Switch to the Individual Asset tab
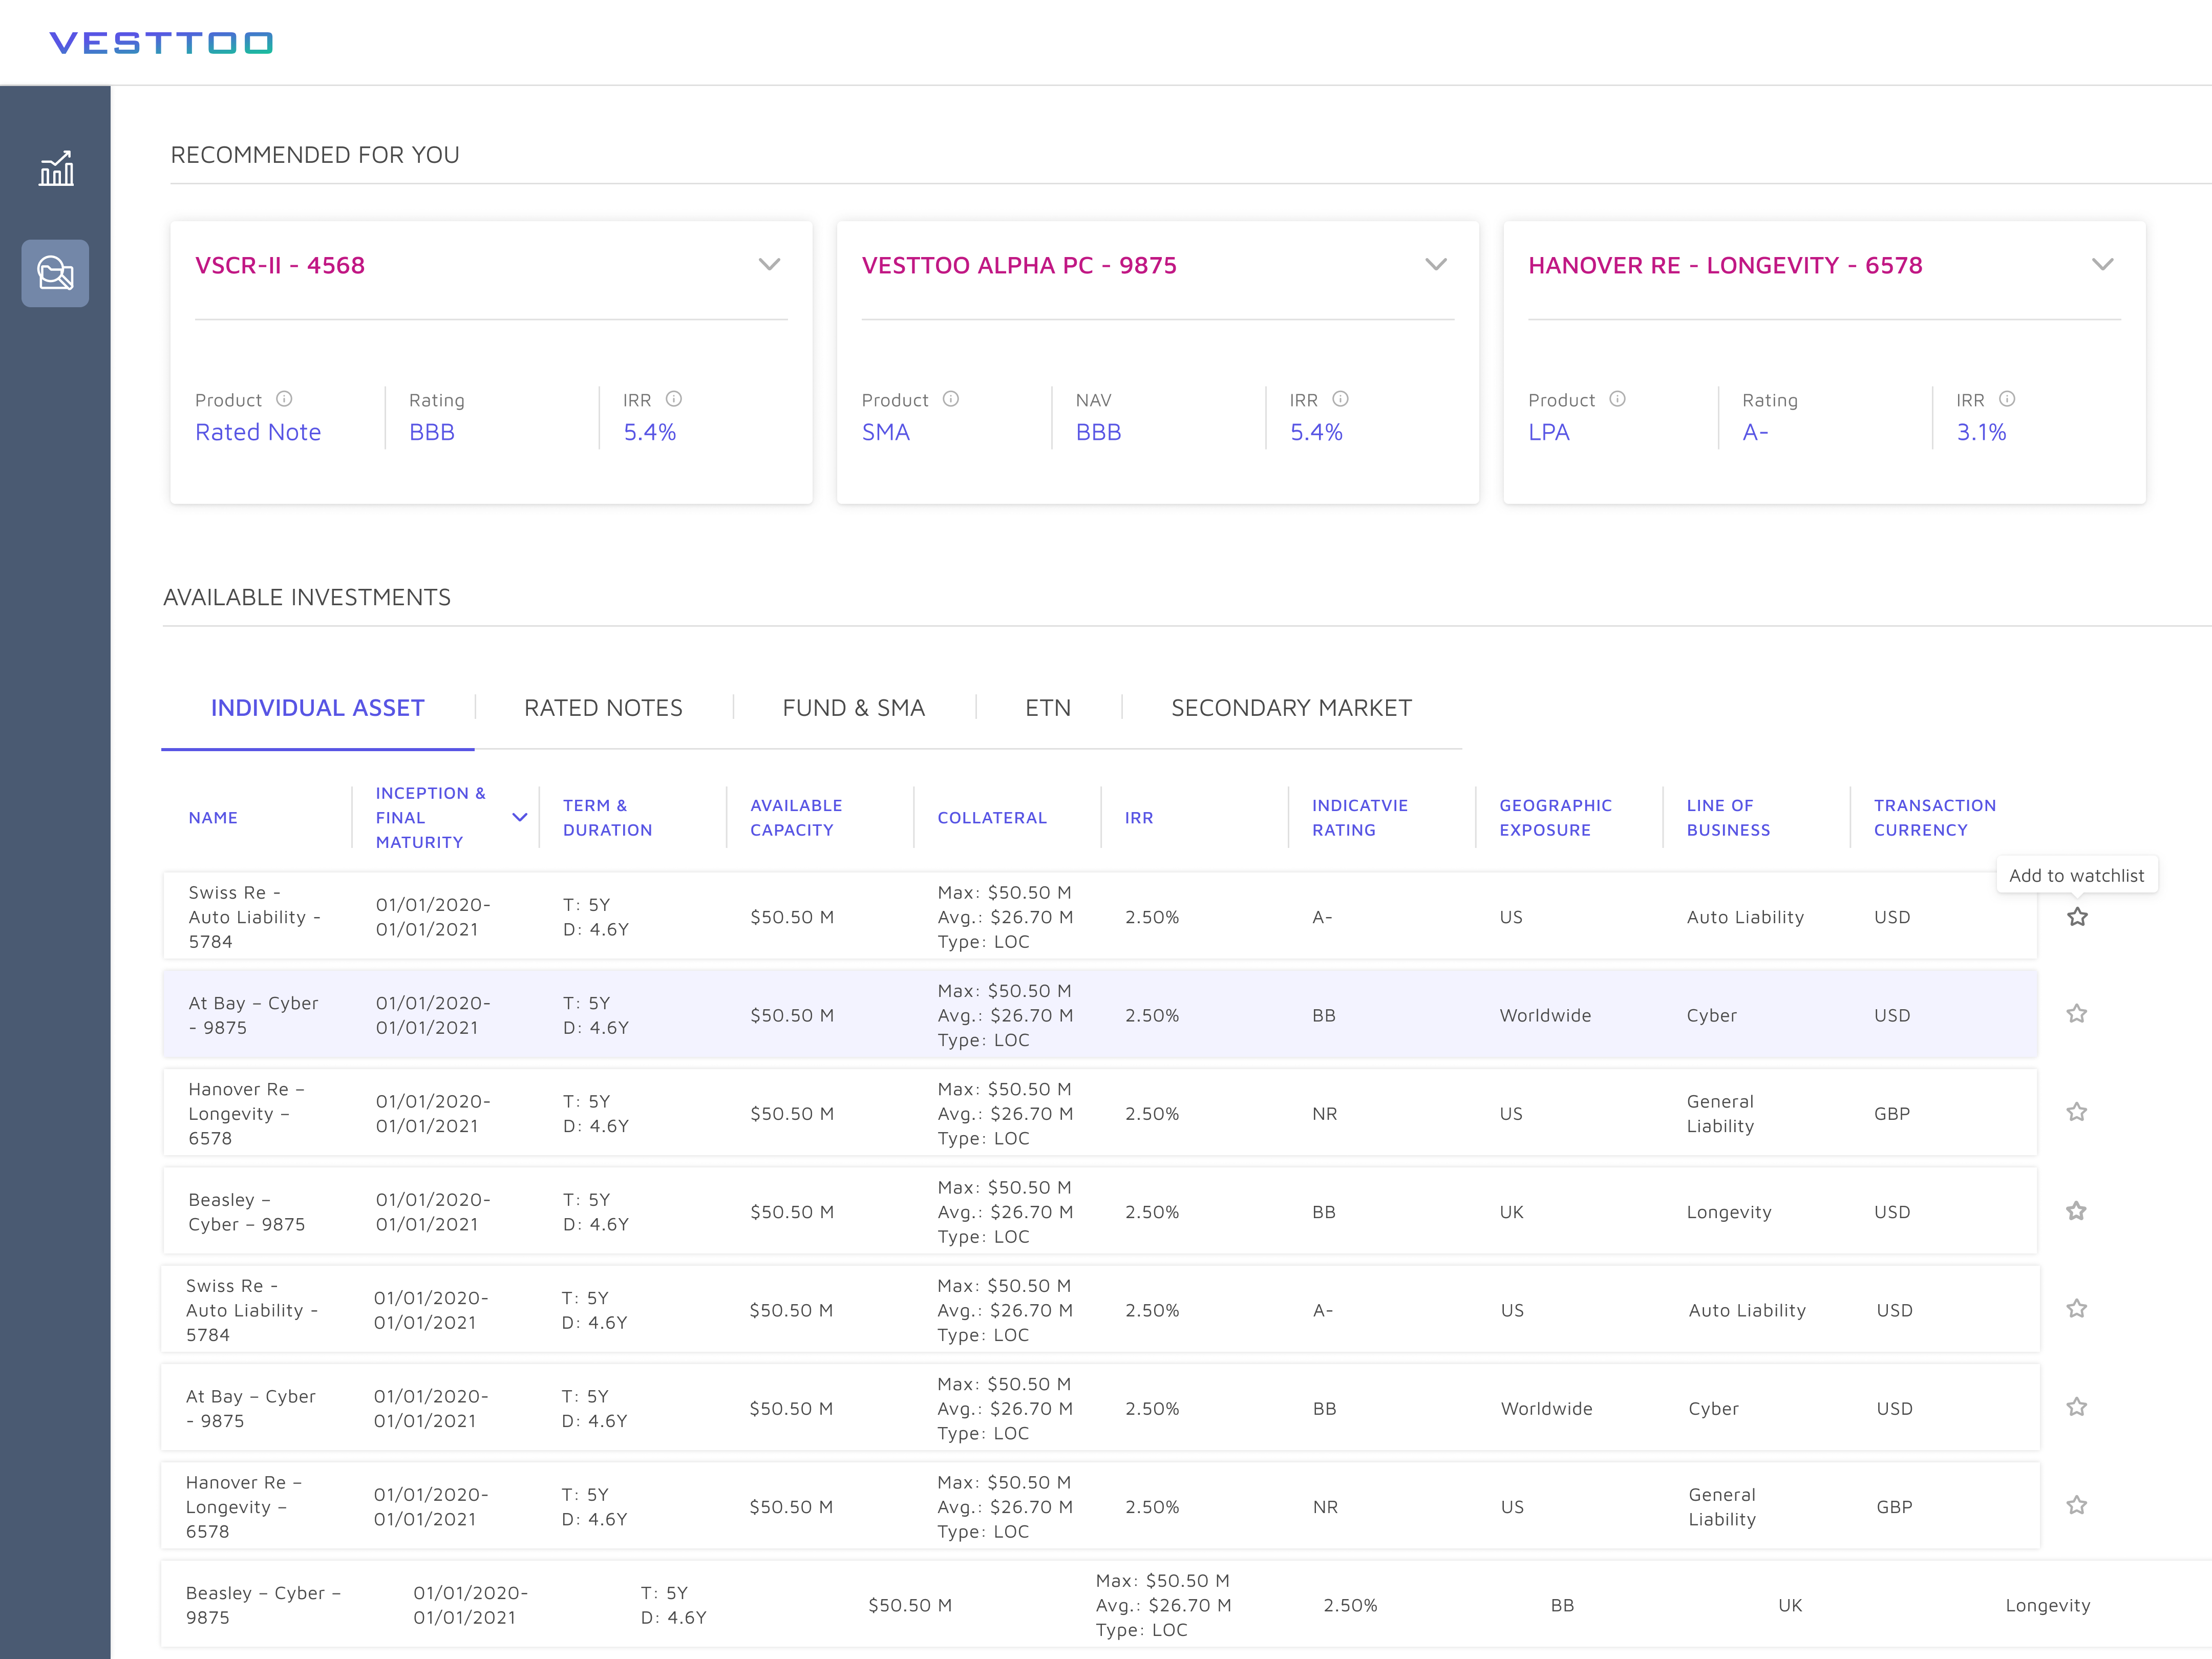 pyautogui.click(x=317, y=708)
